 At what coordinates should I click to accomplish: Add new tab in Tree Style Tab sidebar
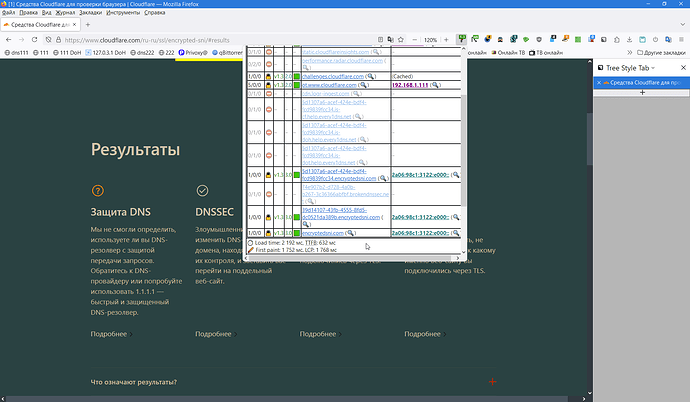click(x=642, y=92)
